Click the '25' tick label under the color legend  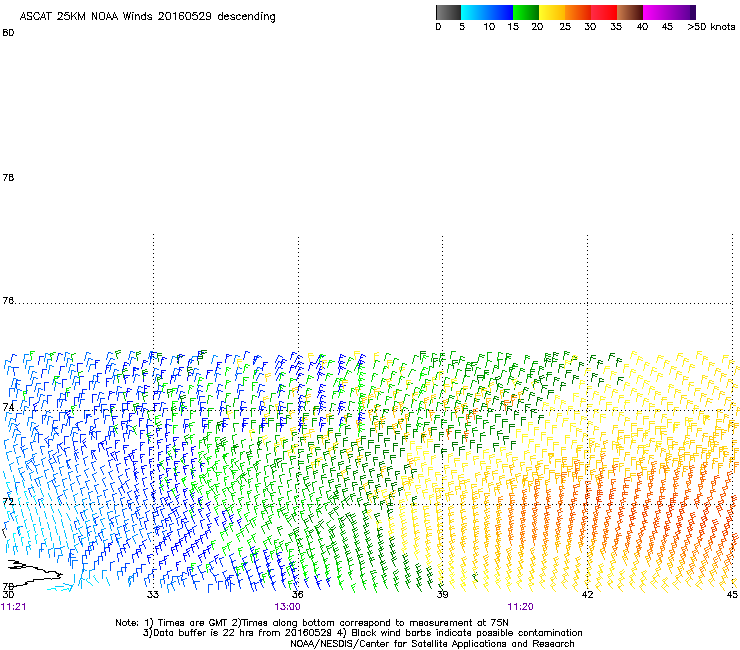click(565, 27)
